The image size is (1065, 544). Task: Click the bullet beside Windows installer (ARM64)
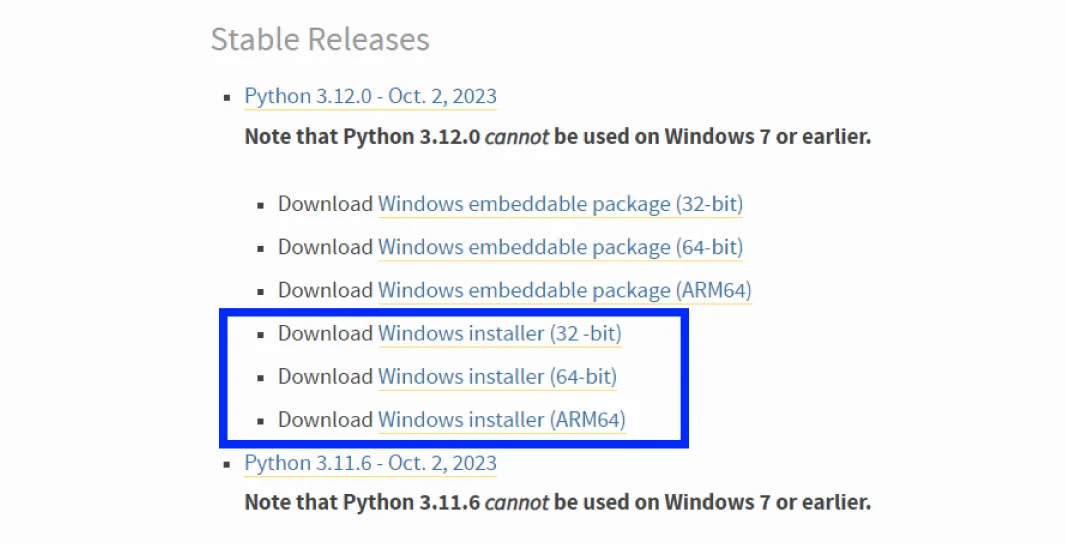click(261, 421)
